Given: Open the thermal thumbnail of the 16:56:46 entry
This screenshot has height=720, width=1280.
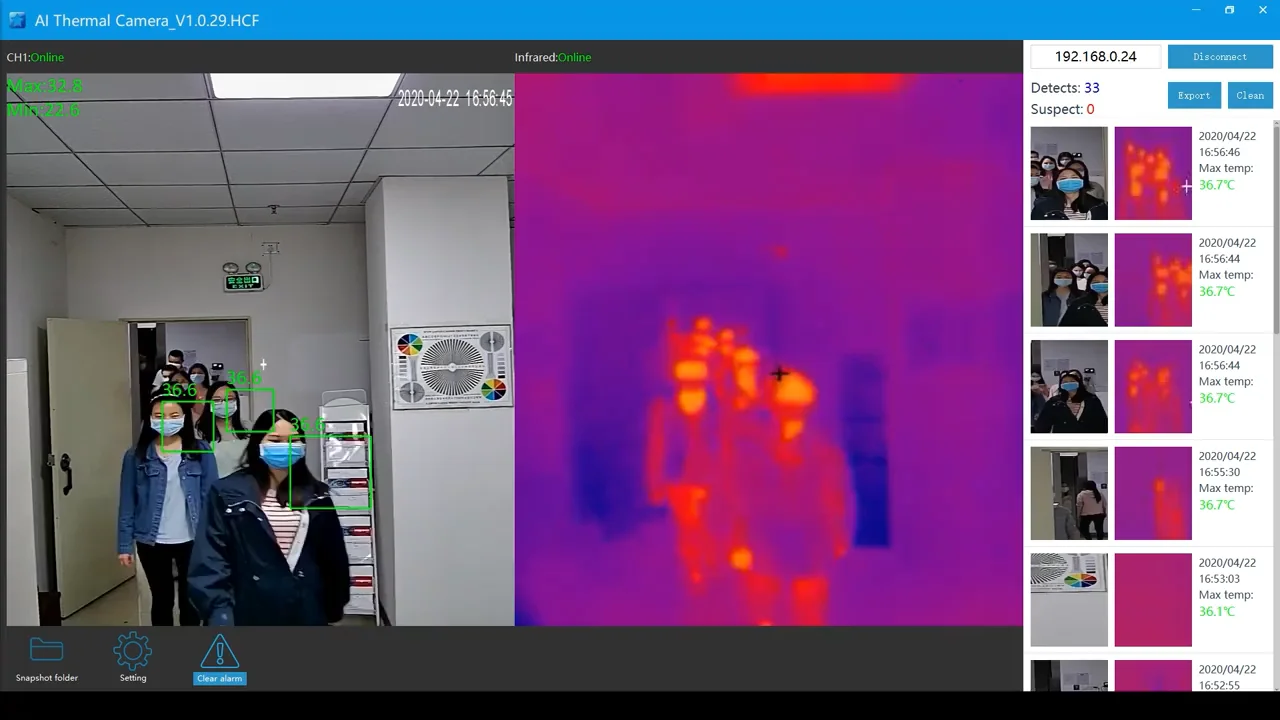Looking at the screenshot, I should [x=1153, y=173].
